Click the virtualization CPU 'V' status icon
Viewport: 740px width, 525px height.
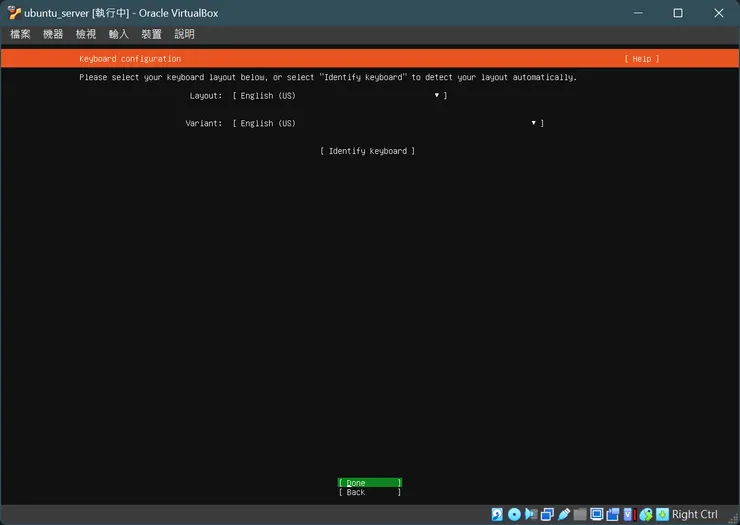[630, 514]
